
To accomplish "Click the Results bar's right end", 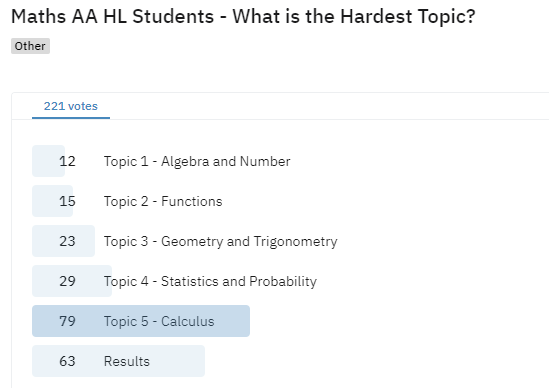I will (x=202, y=361).
